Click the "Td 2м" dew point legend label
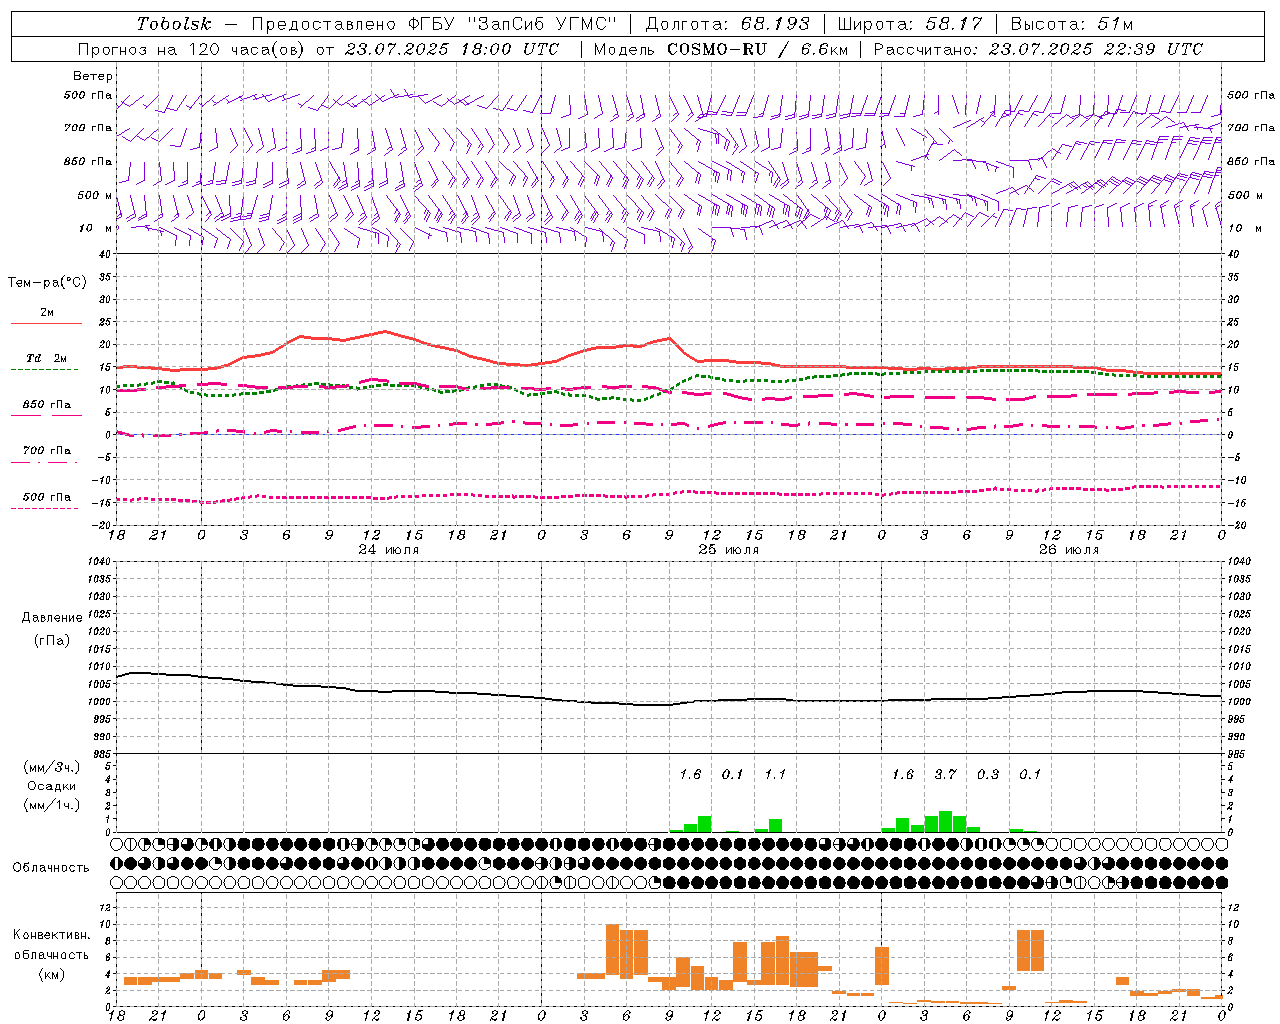Screen dimensions: 1280x1024 (x=47, y=358)
